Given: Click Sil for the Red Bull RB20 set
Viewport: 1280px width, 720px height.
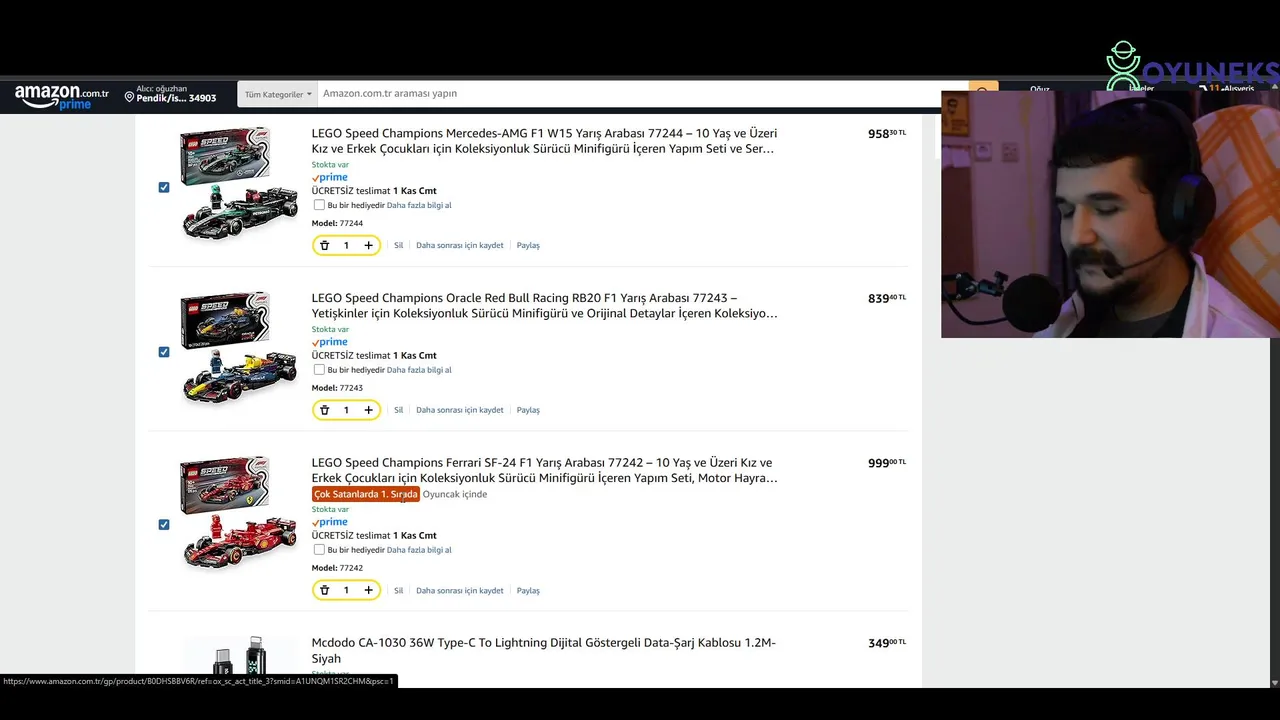Looking at the screenshot, I should pos(398,410).
